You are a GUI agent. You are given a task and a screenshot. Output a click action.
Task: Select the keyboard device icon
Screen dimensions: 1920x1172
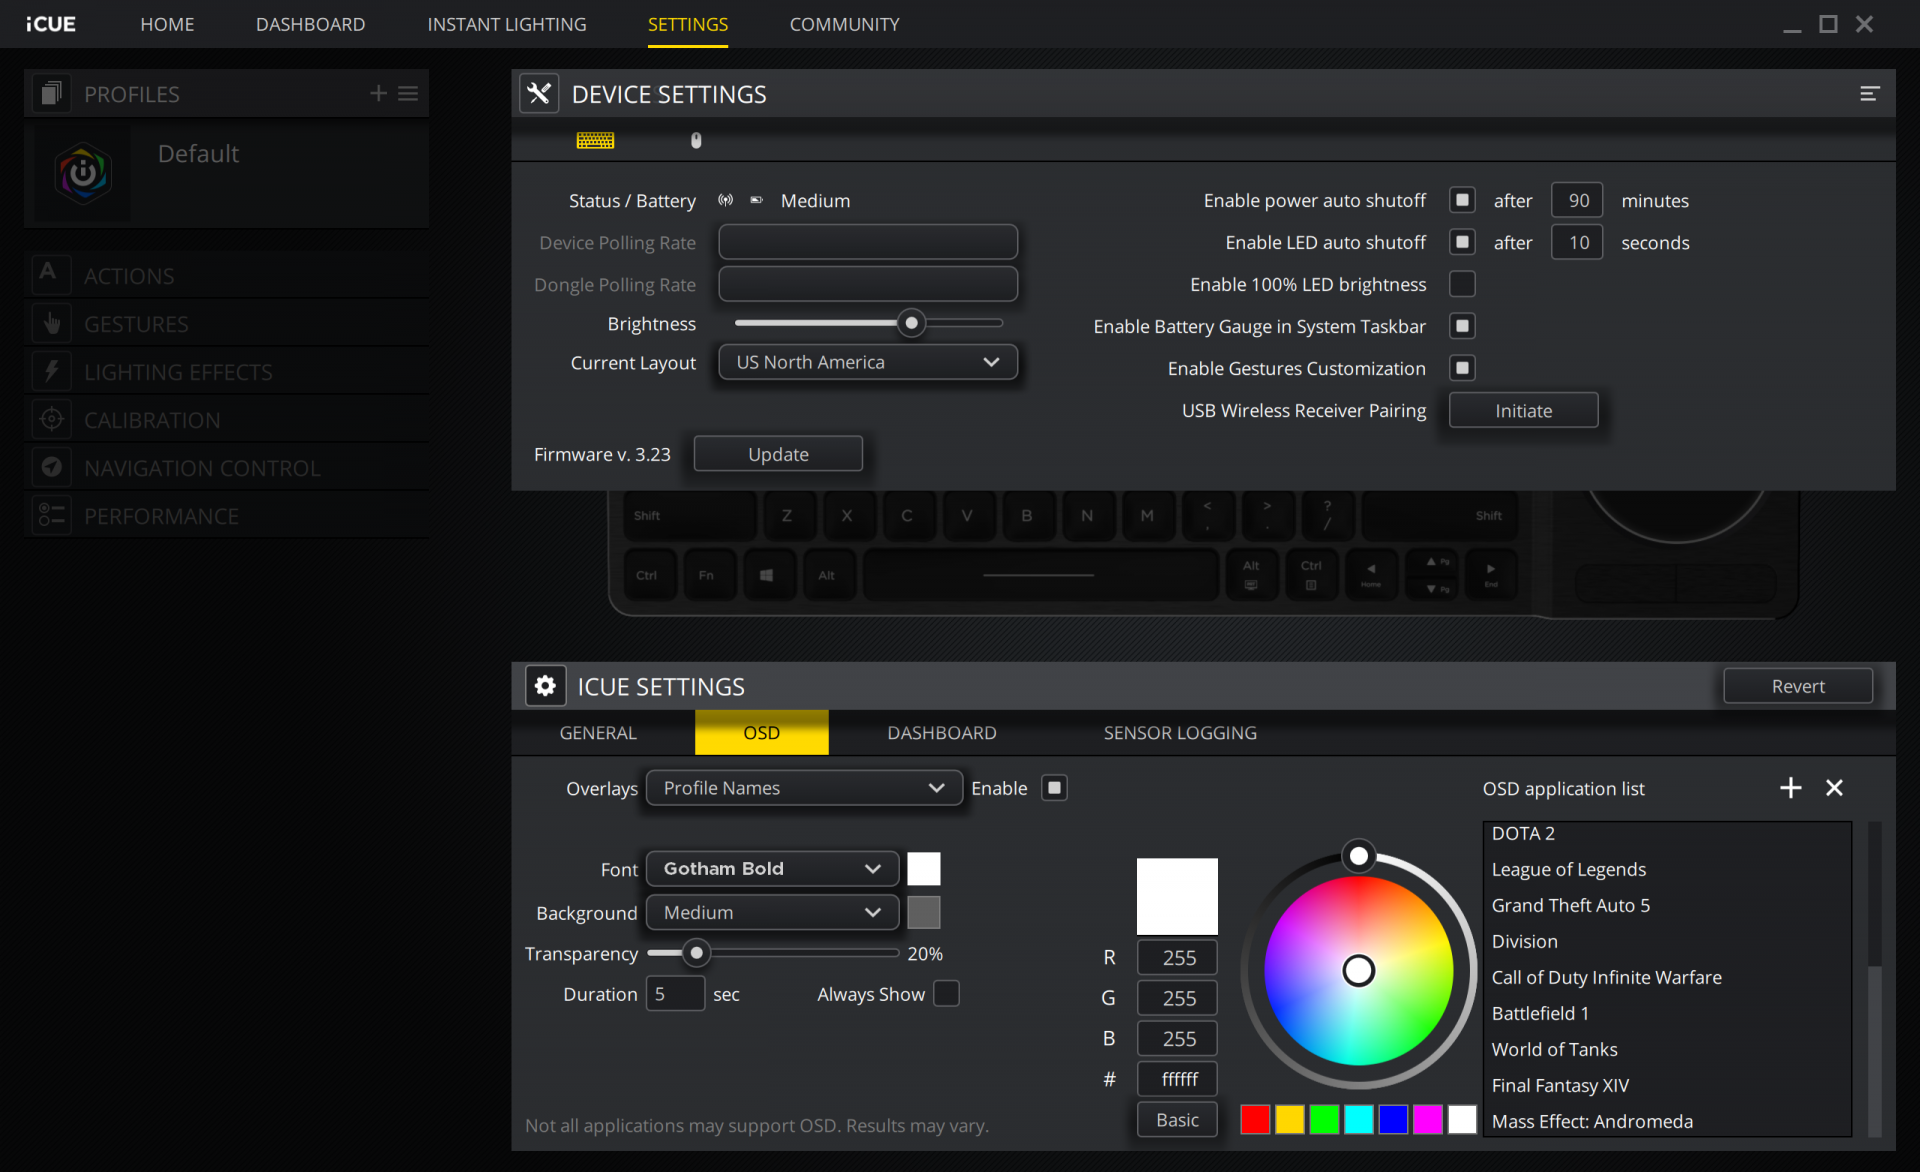[595, 141]
